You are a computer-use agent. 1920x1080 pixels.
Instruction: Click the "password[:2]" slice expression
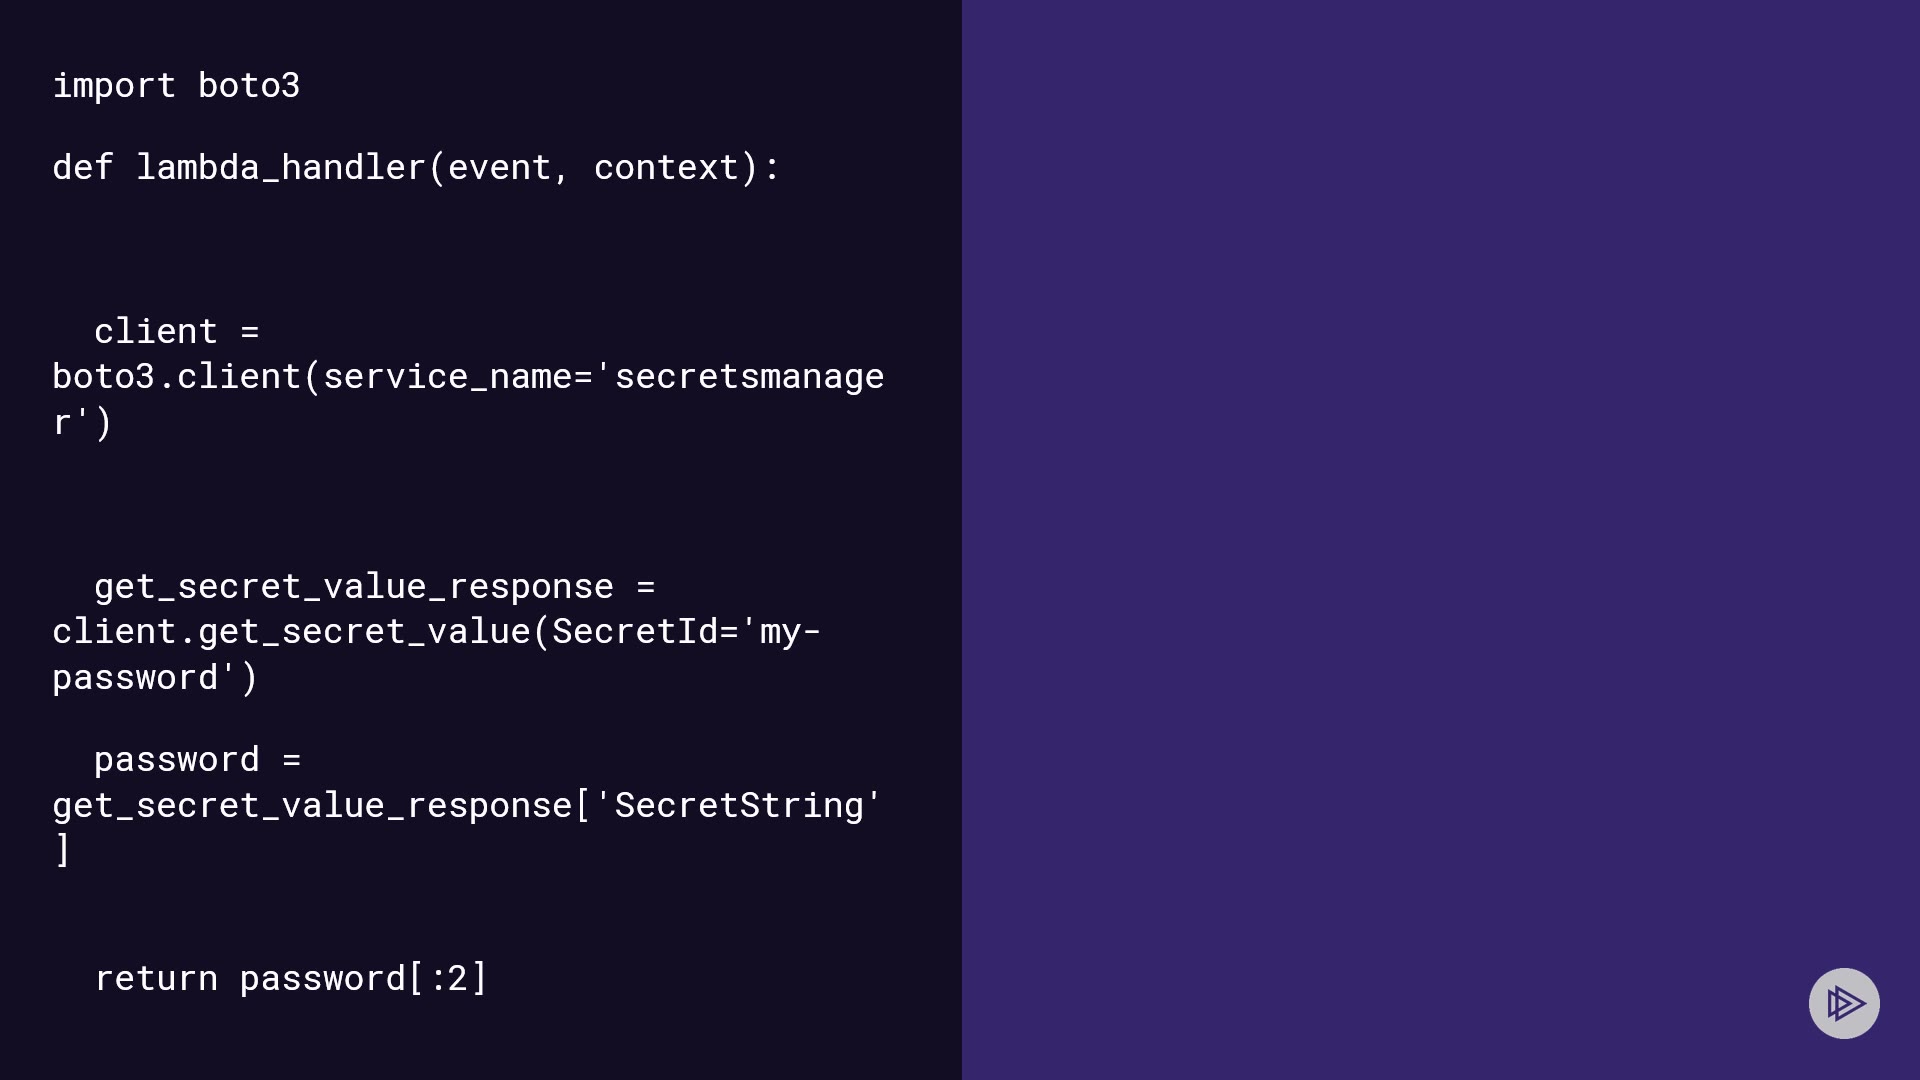[363, 979]
